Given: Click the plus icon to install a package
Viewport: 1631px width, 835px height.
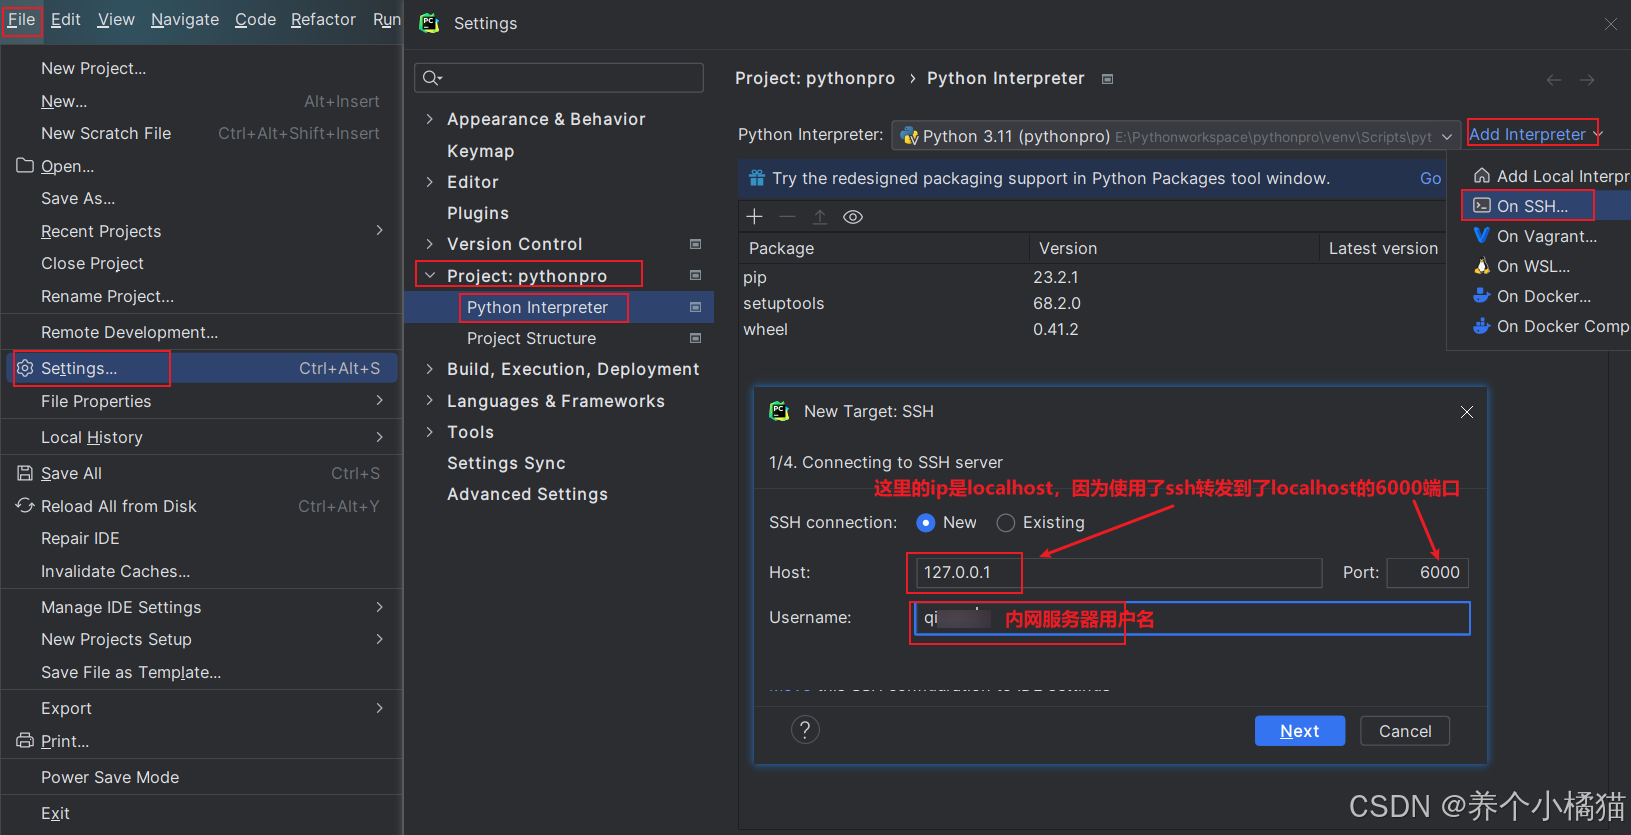Looking at the screenshot, I should pyautogui.click(x=755, y=217).
